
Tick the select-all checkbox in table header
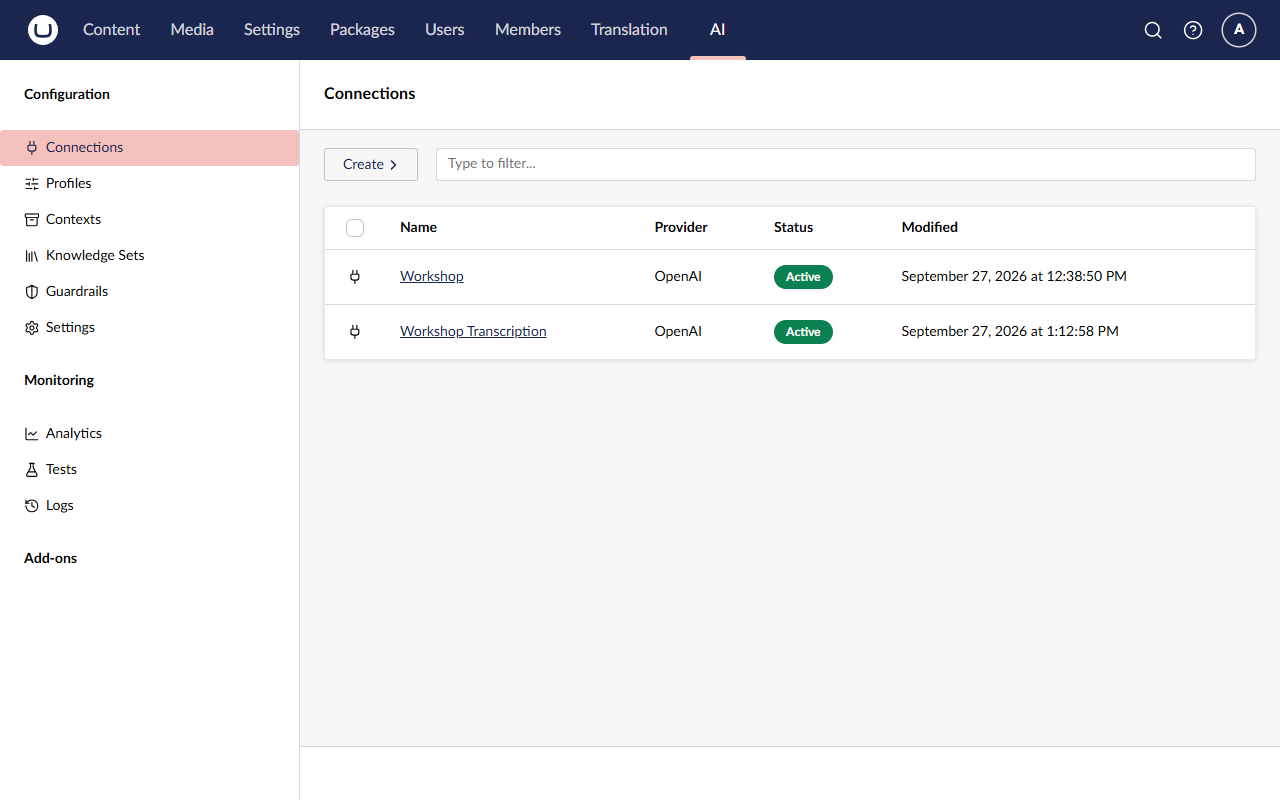(355, 228)
